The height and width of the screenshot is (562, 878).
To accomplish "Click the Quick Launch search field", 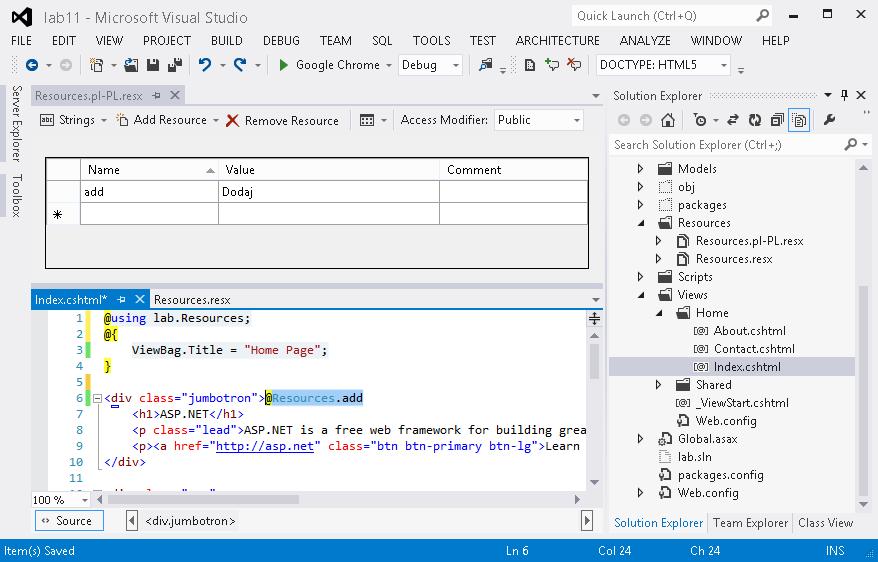I will pos(664,16).
